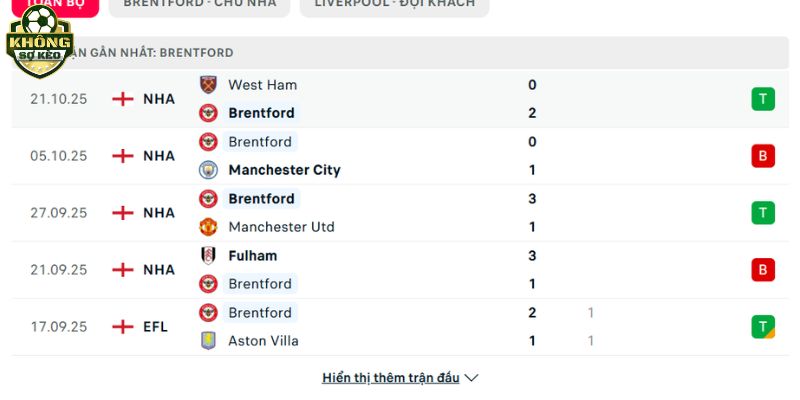The height and width of the screenshot is (400, 800).
Task: Click Brentford crest in West Ham match
Action: coord(208,113)
